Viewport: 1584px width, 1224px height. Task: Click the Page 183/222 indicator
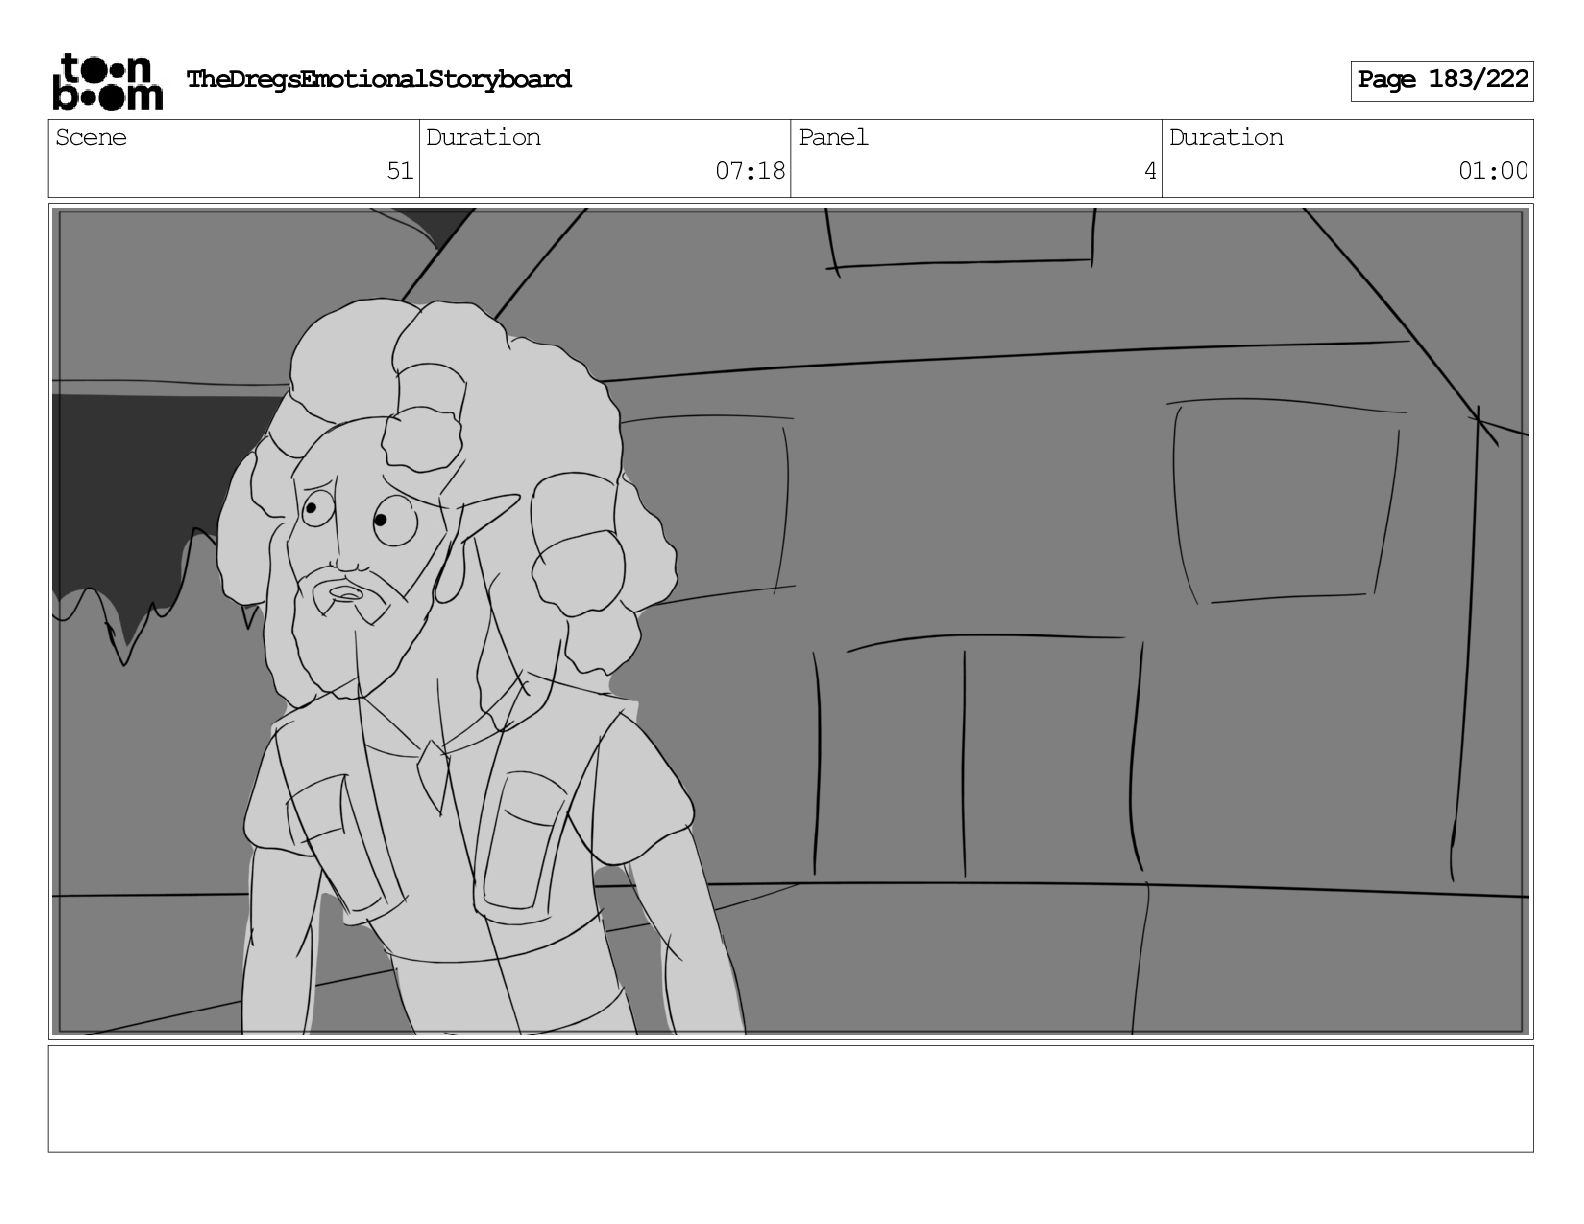[1442, 81]
